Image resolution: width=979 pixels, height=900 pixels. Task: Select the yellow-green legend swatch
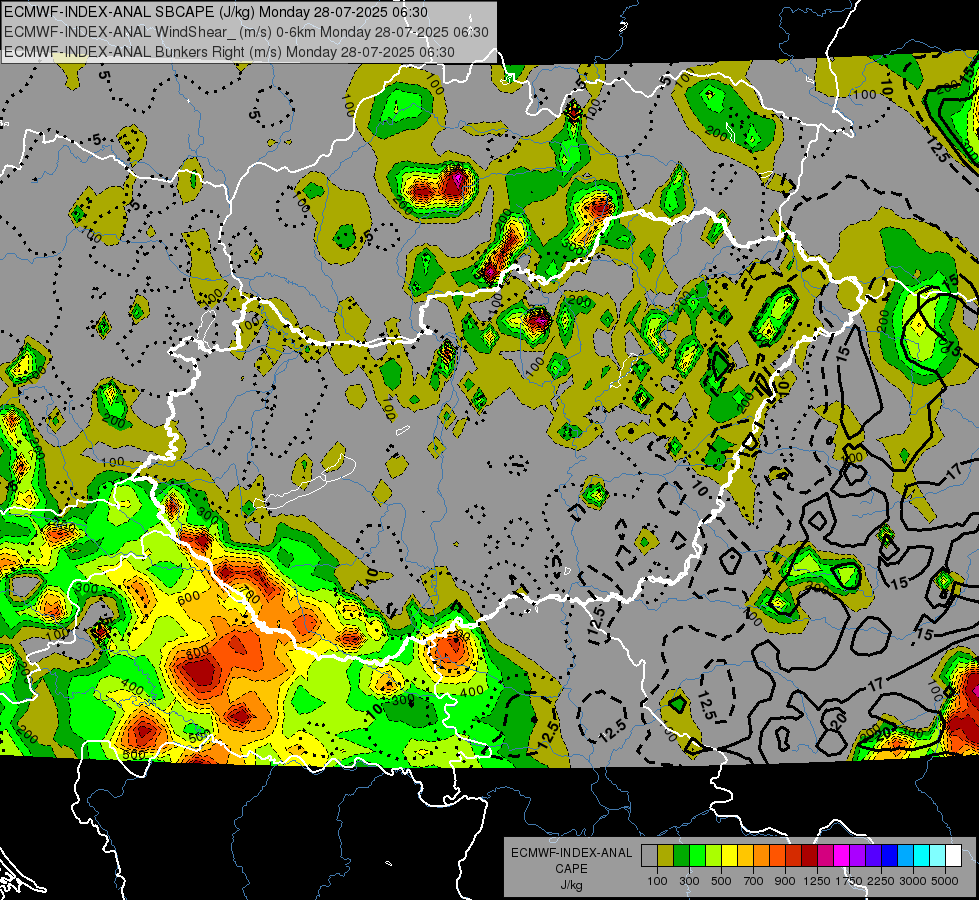tap(713, 856)
